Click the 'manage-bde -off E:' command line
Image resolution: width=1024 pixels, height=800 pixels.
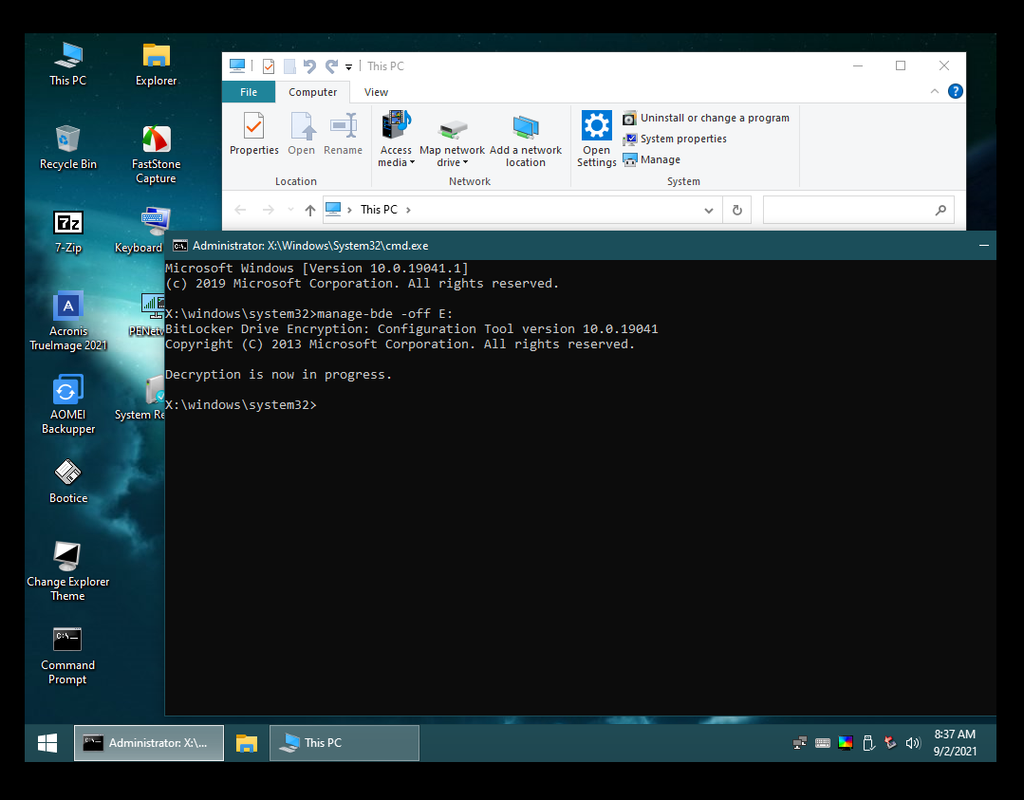coord(385,313)
